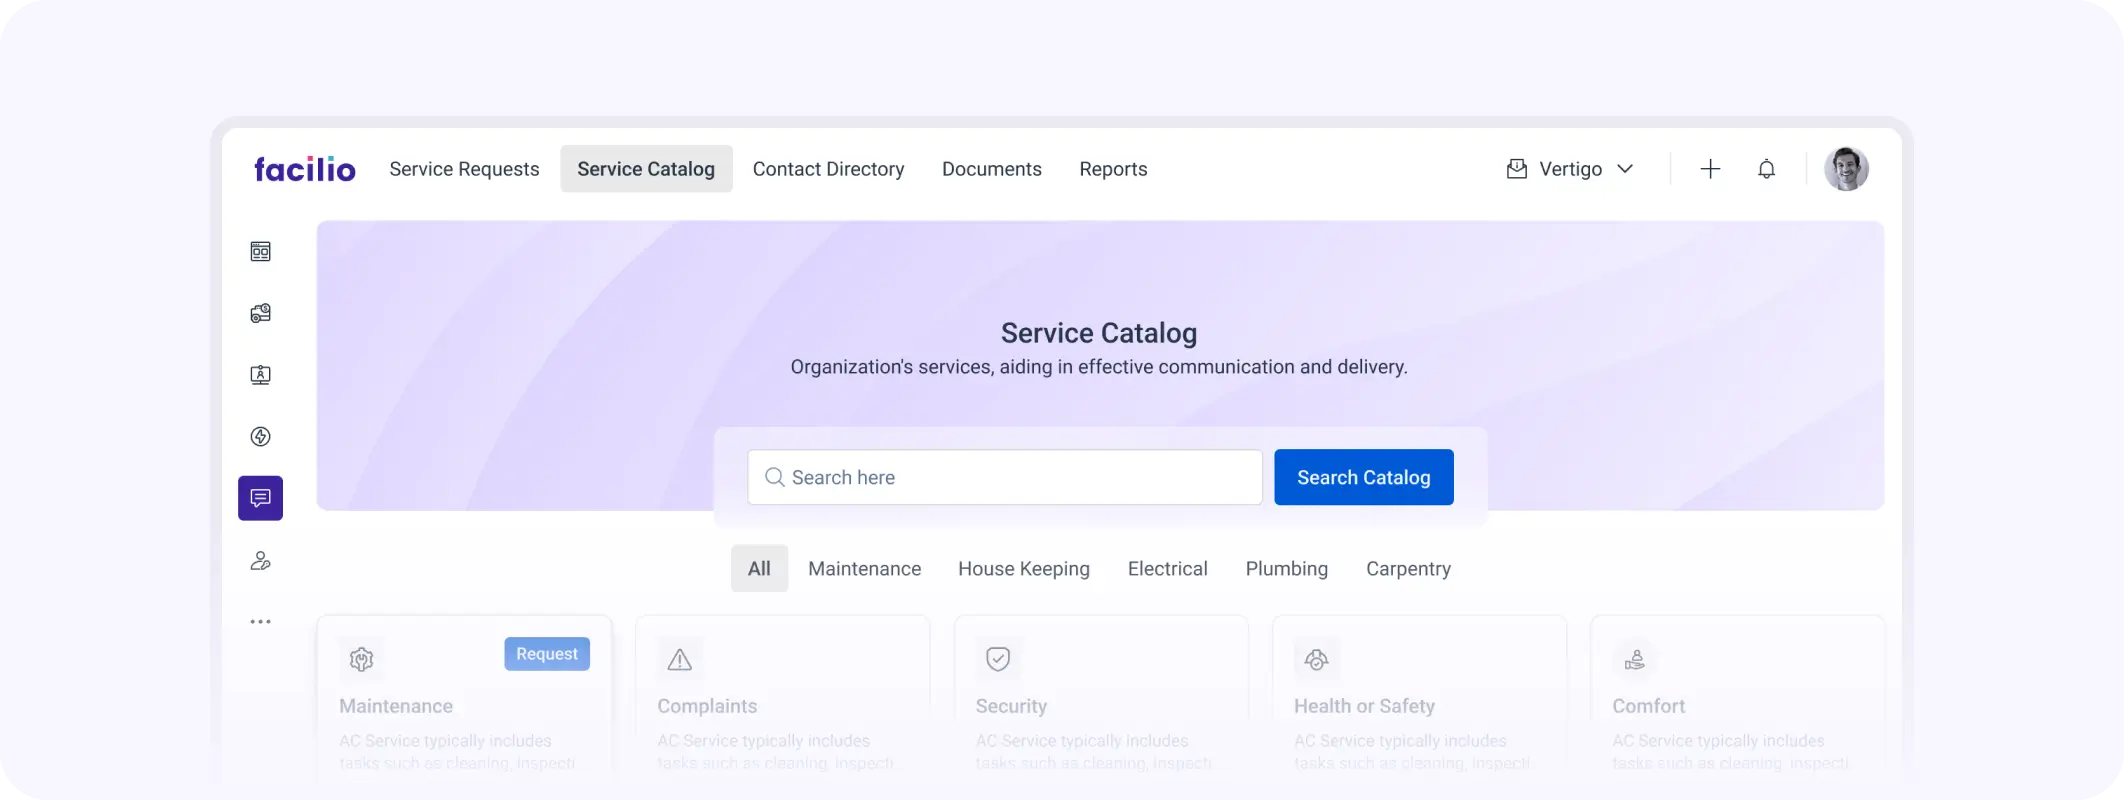Open the payments wallet icon in sidebar
This screenshot has height=800, width=2124.
260,313
